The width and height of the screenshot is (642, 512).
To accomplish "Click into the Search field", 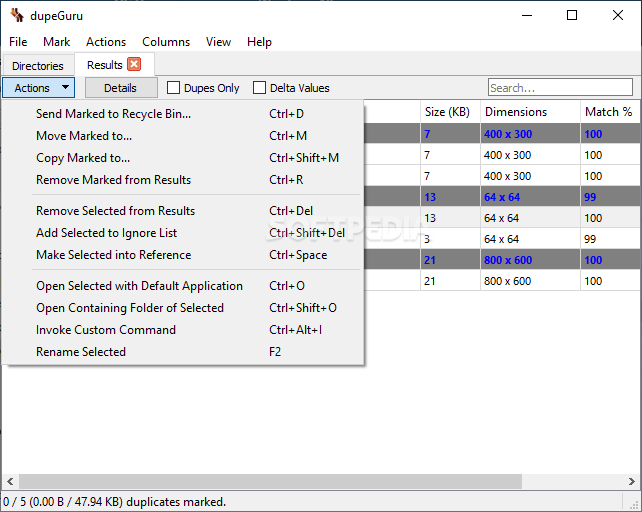I will point(560,88).
